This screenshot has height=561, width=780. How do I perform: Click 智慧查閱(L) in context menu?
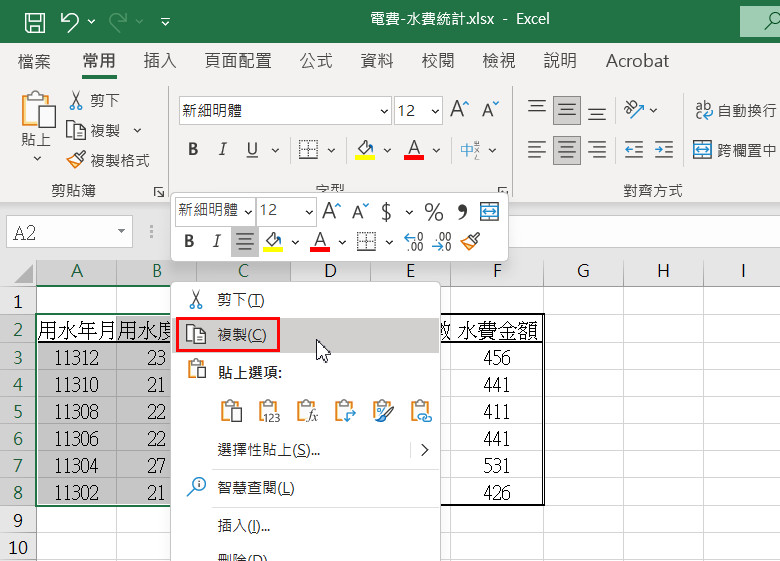tap(256, 488)
